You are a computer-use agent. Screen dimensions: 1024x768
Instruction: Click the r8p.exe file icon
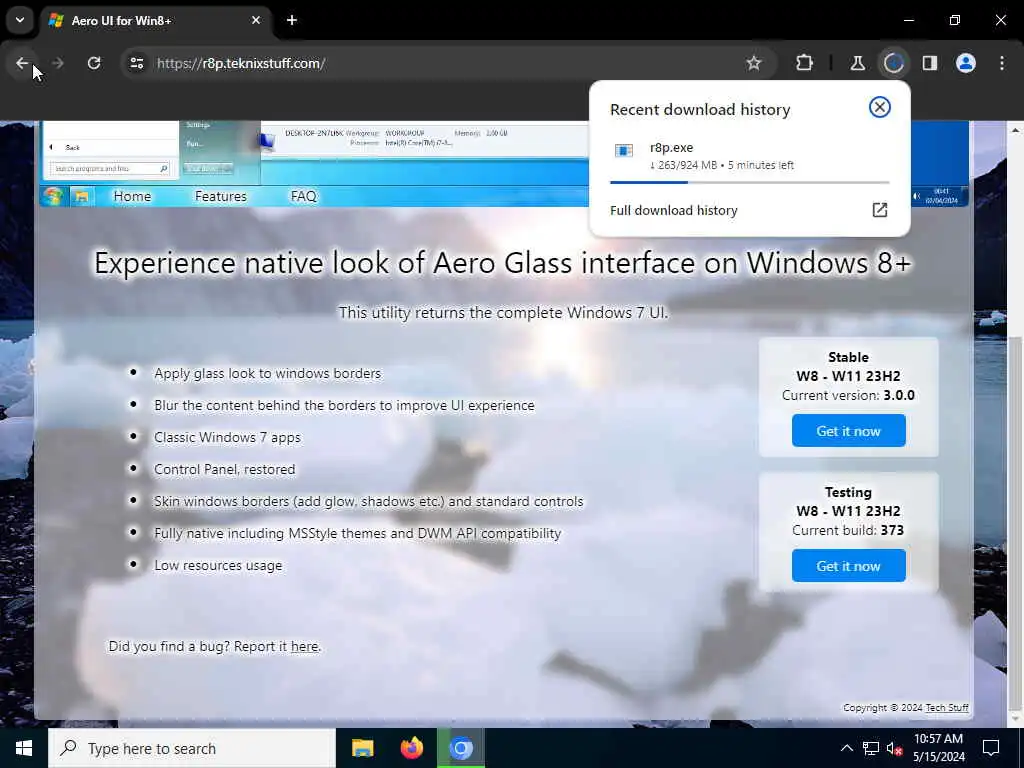coord(624,151)
